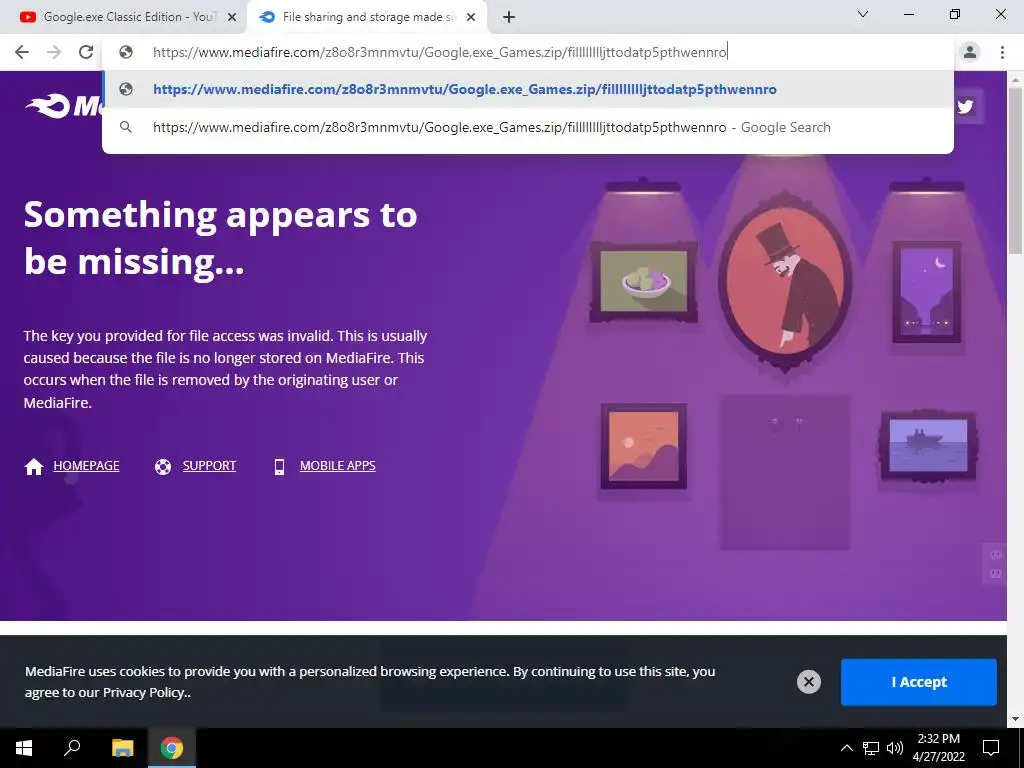This screenshot has height=768, width=1024.
Task: Click the ship at sea framed painting
Action: (x=928, y=446)
